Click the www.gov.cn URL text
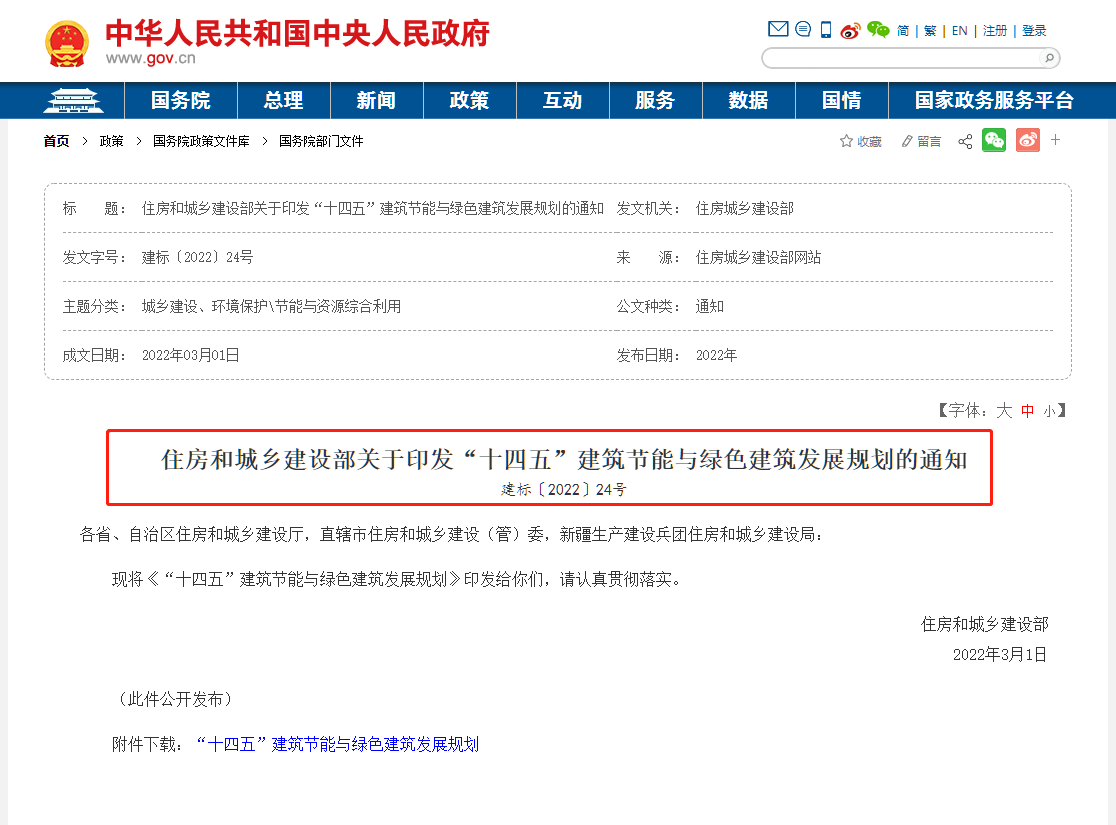The width and height of the screenshot is (1116, 825). click(151, 58)
